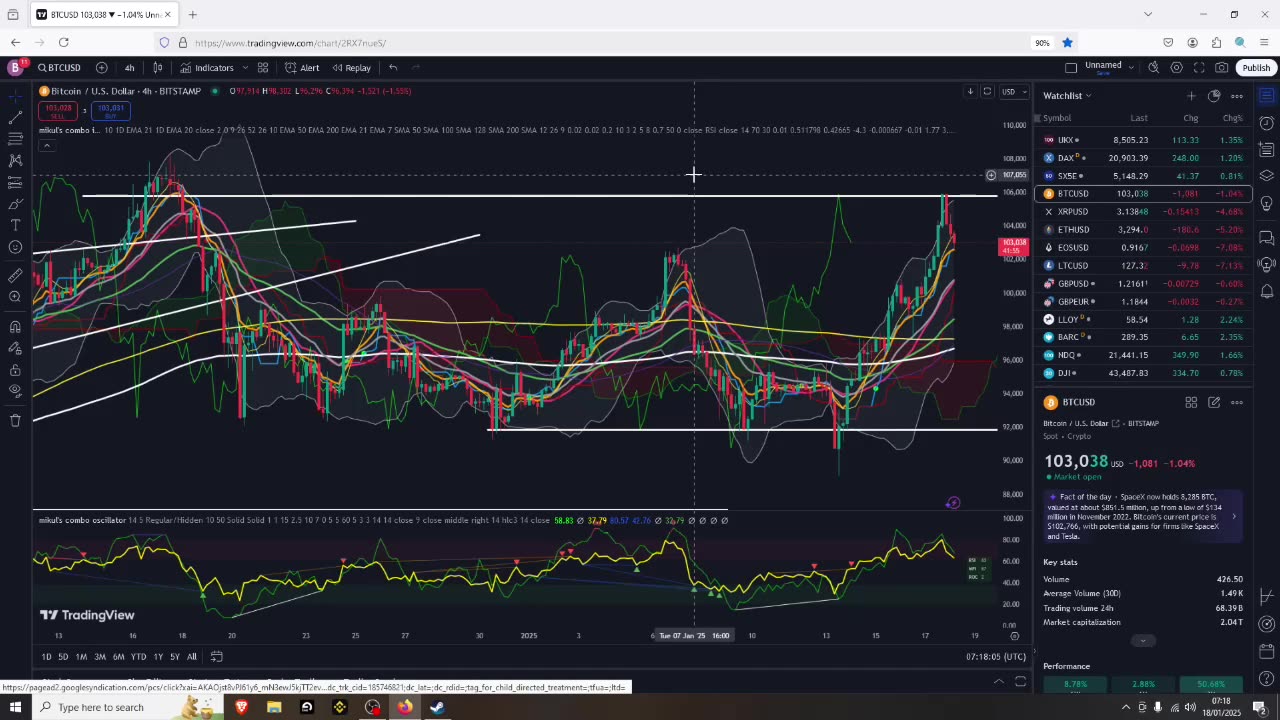The height and width of the screenshot is (720, 1280).
Task: Select the LLOY row in the watchlist
Action: pos(1143,320)
